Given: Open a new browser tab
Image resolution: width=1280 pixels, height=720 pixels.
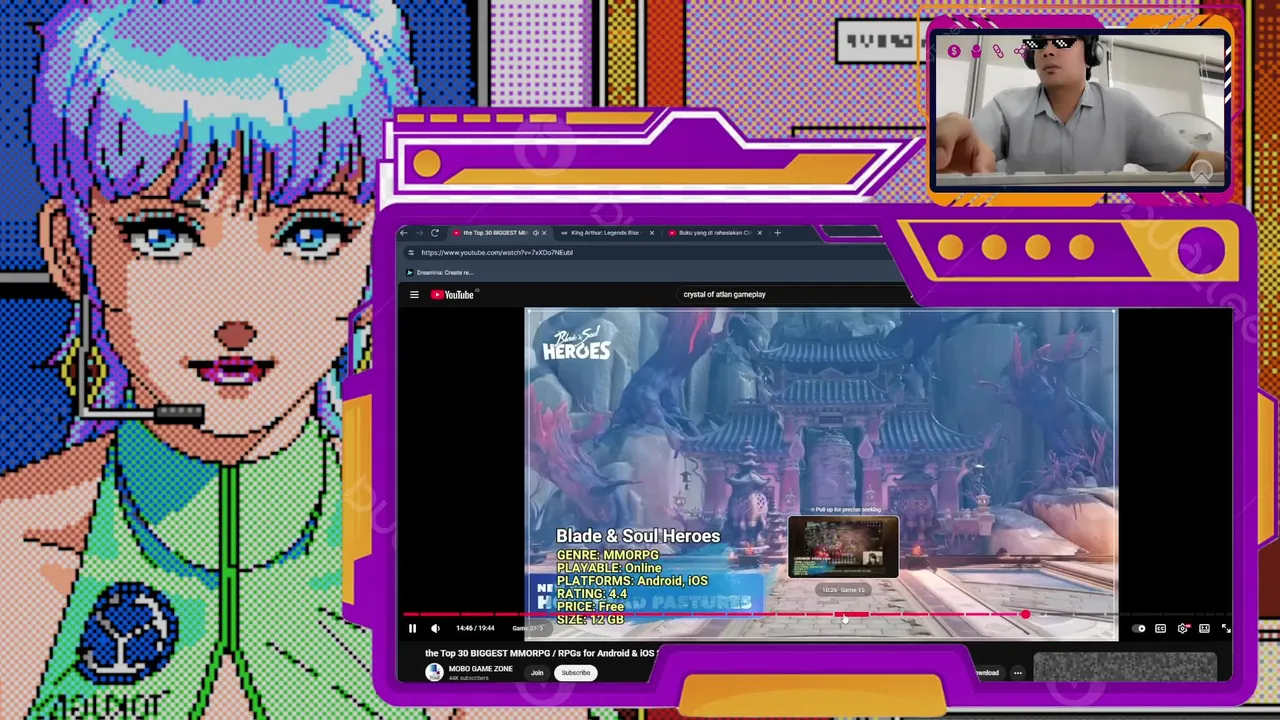Looking at the screenshot, I should pos(777,233).
